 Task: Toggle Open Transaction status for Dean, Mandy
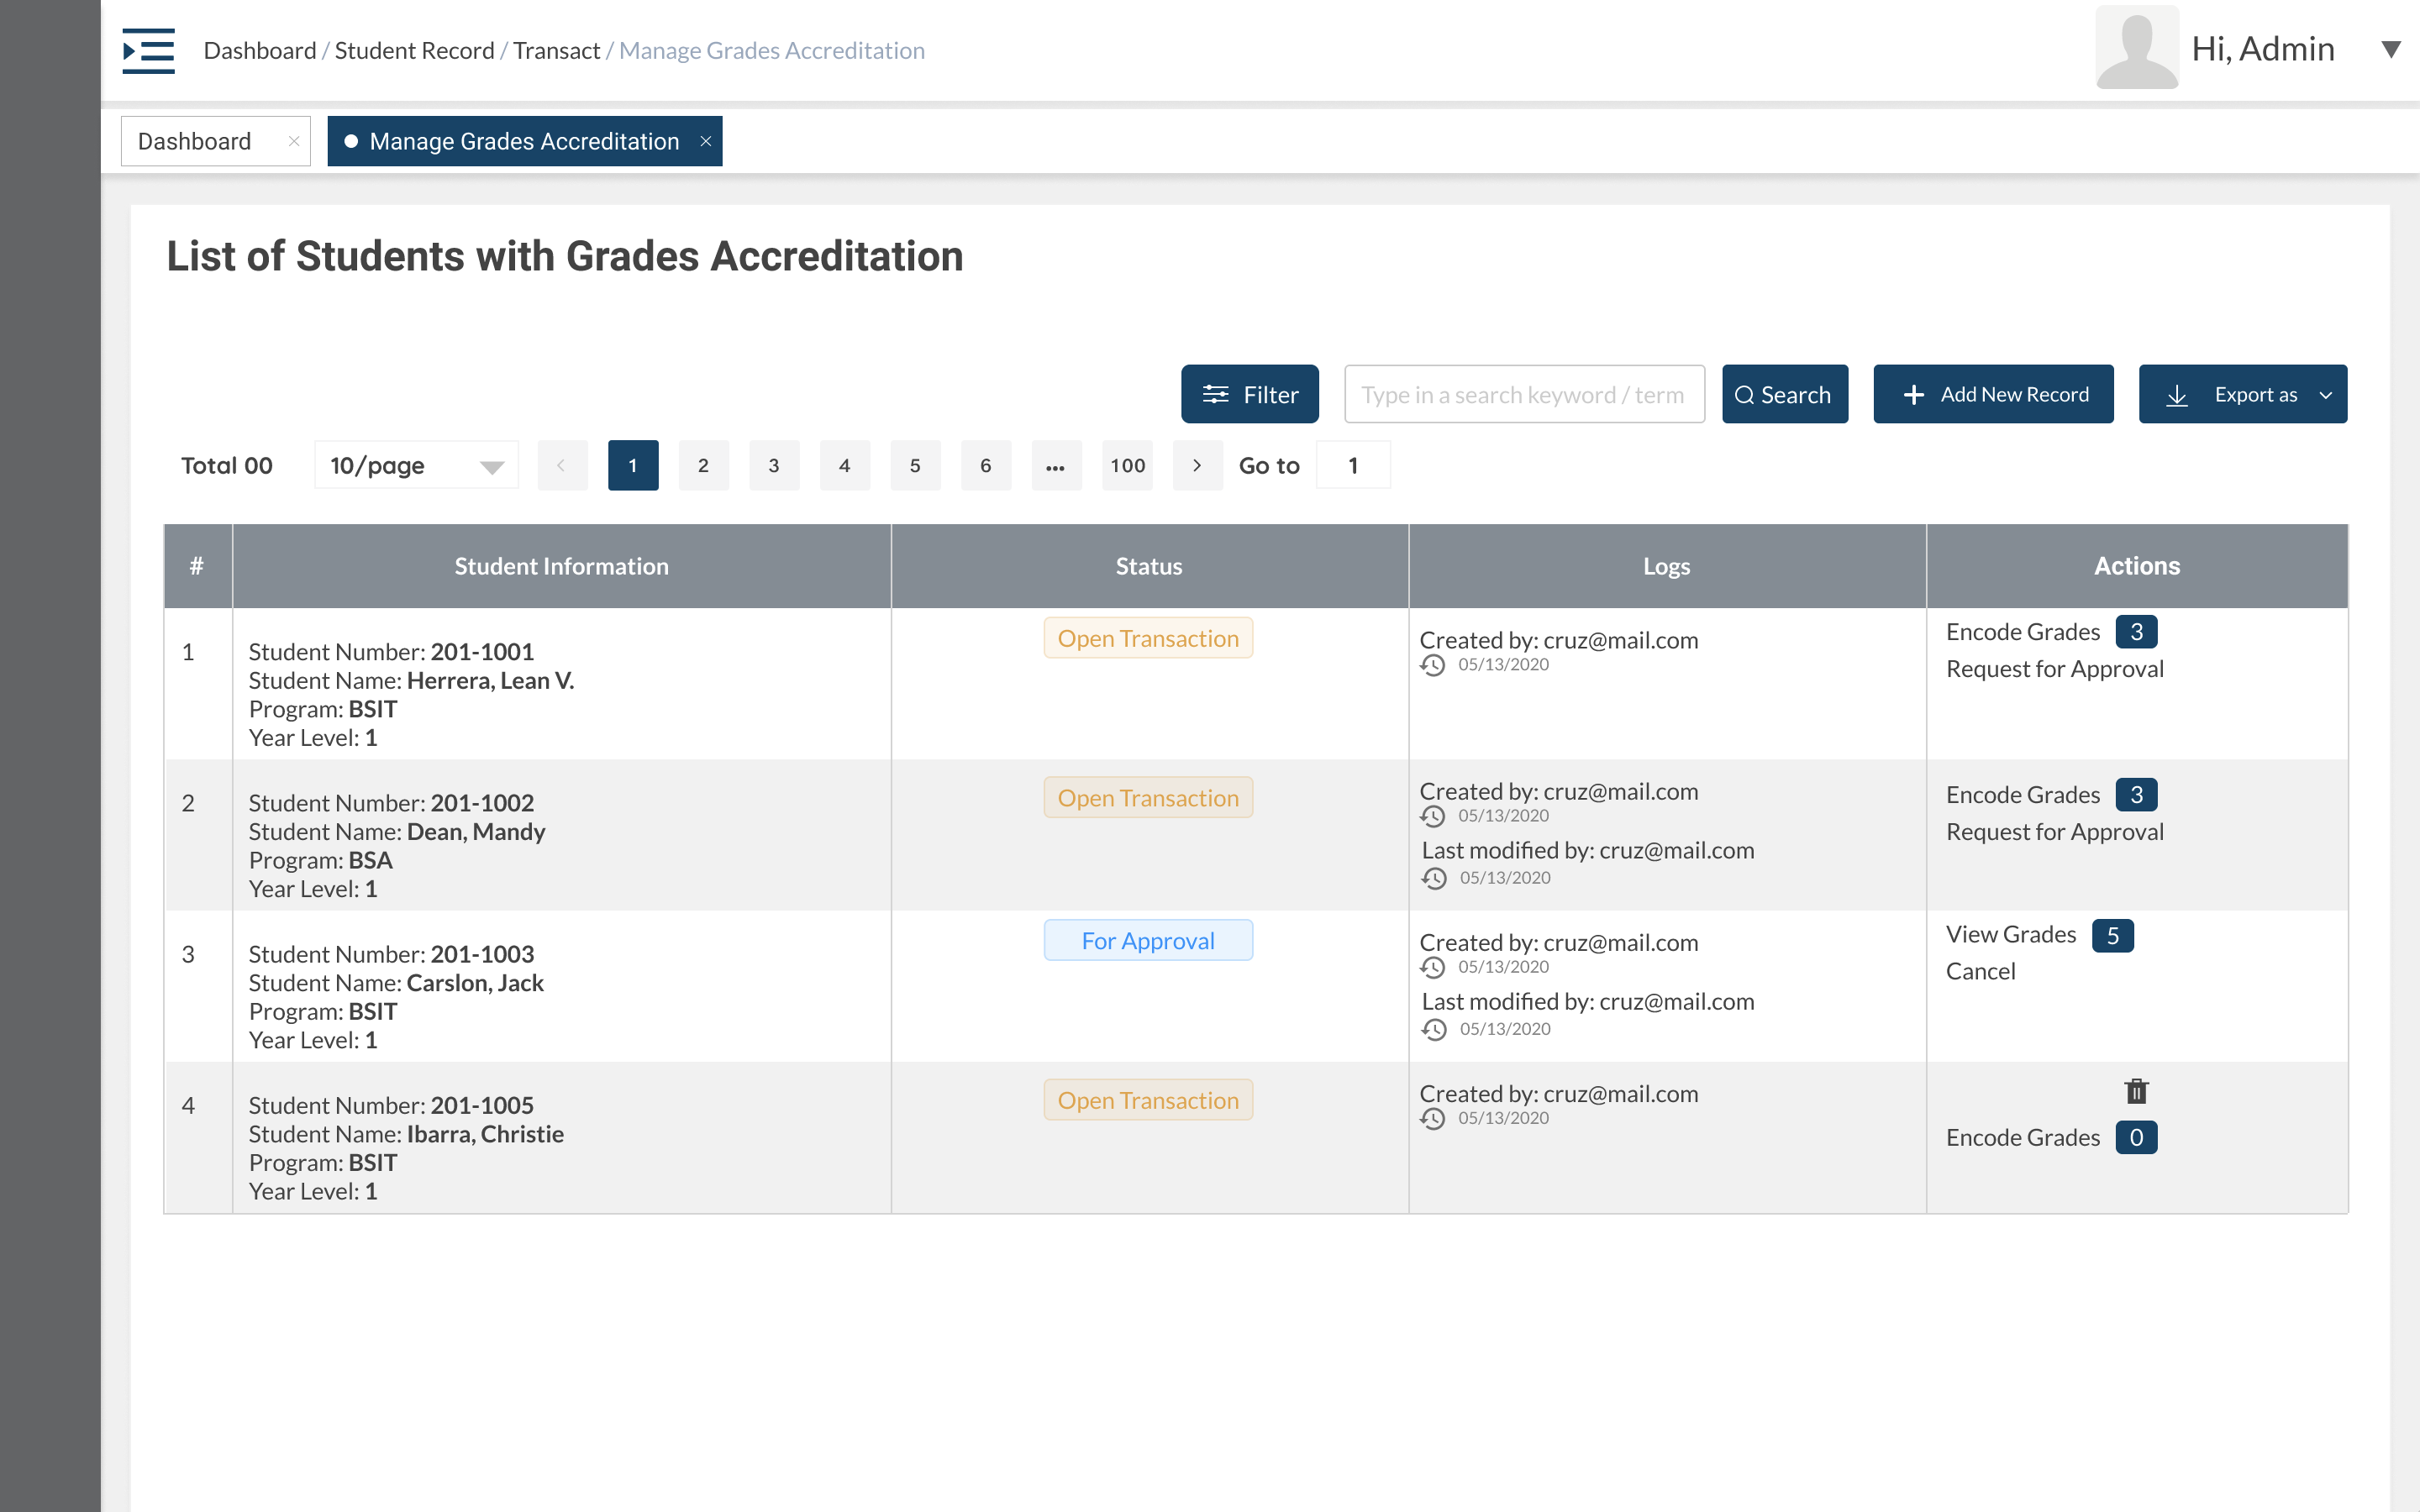coord(1148,797)
